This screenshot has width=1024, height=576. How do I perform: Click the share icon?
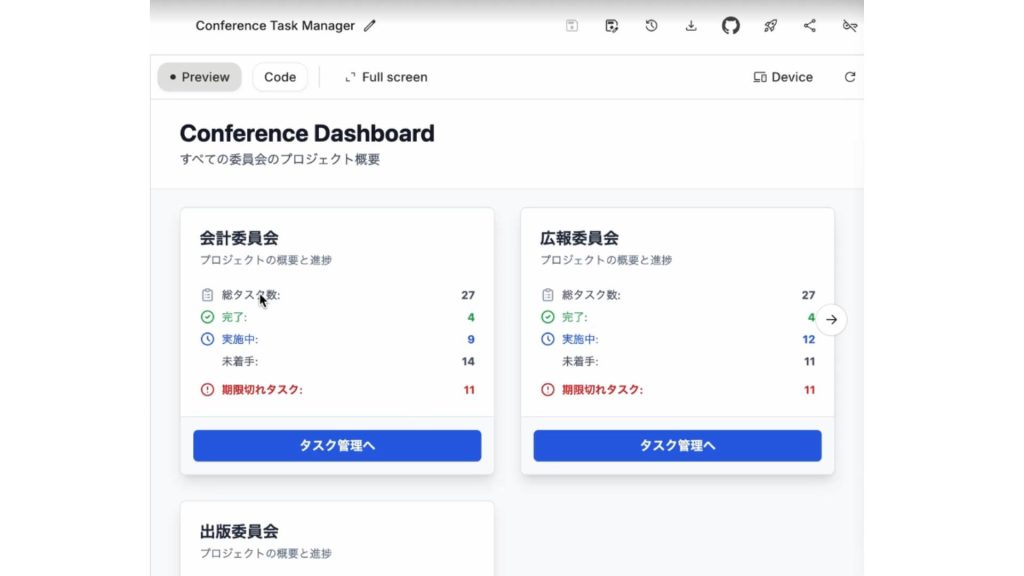point(810,26)
